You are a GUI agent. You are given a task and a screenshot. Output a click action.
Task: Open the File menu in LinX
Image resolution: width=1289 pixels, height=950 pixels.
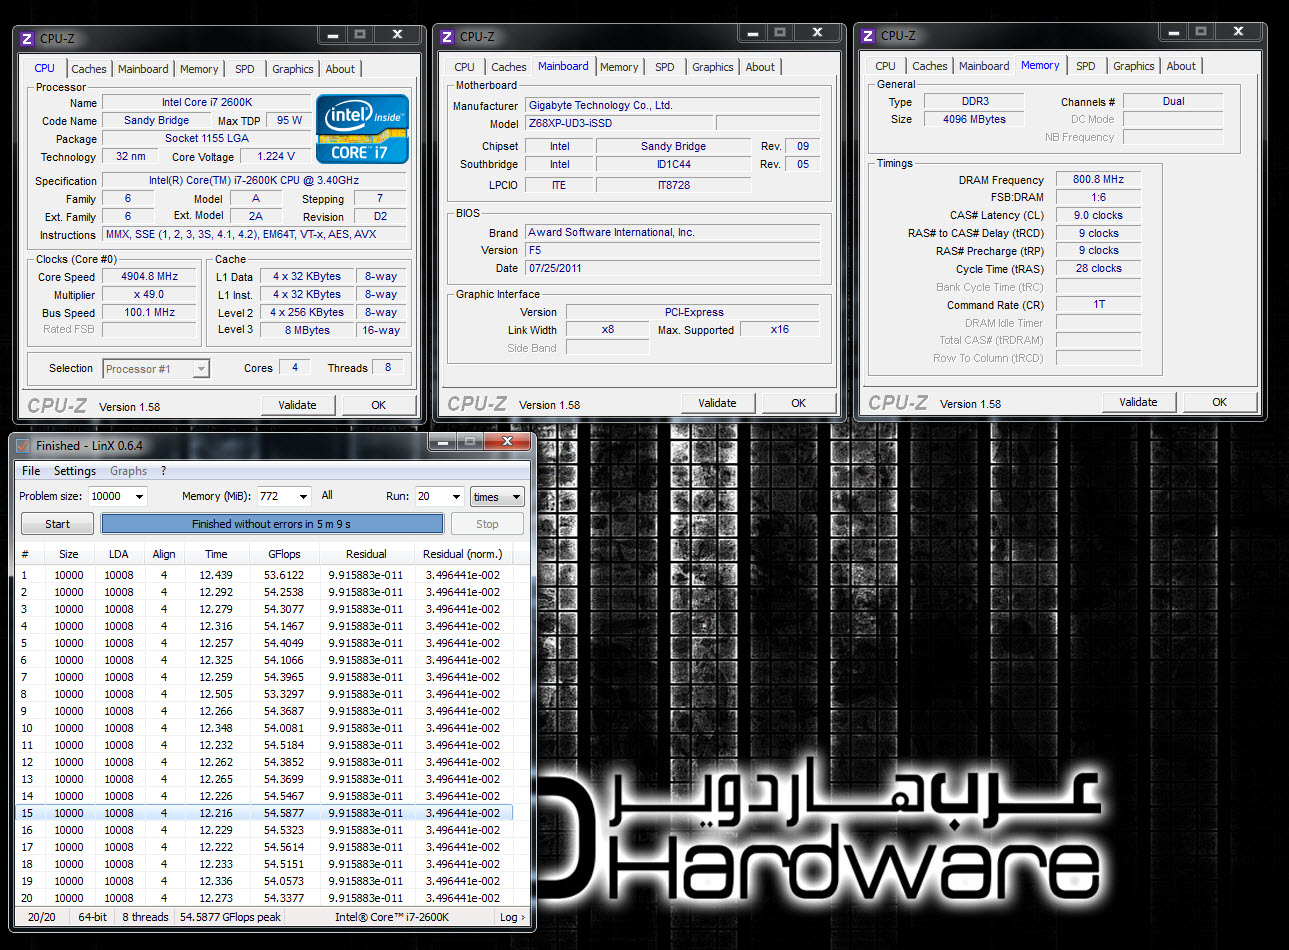[31, 471]
